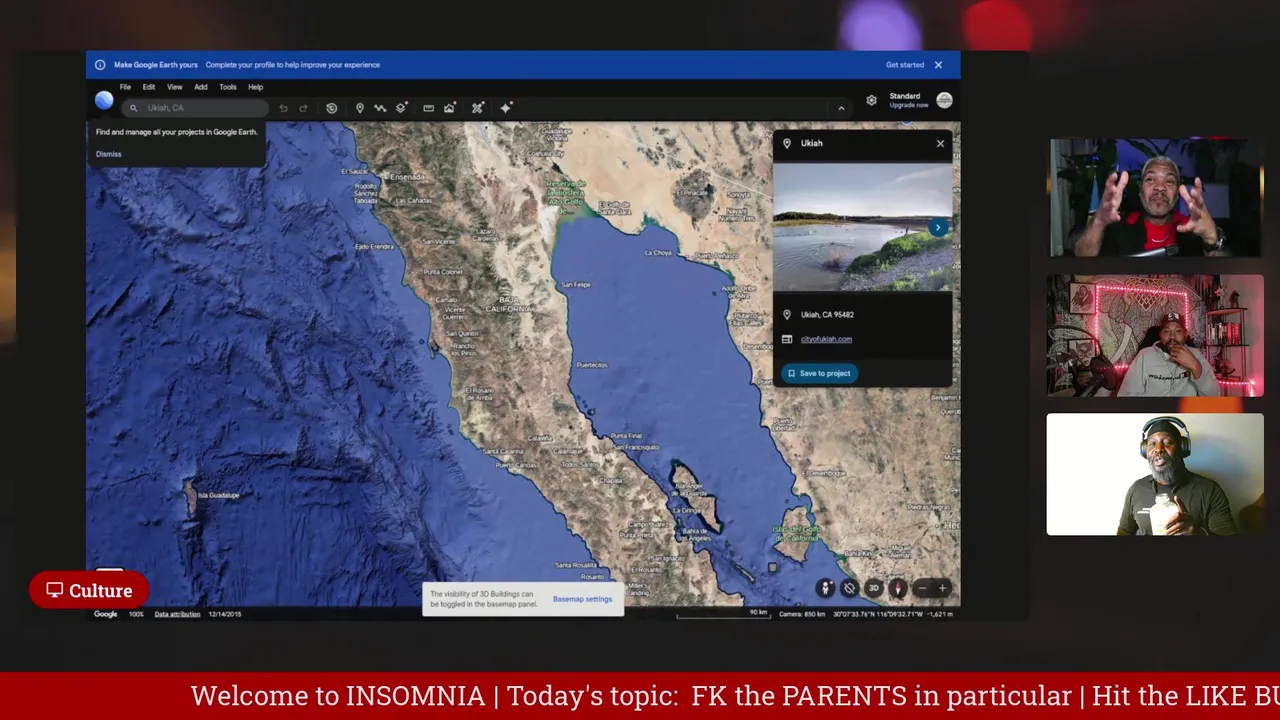The height and width of the screenshot is (720, 1280).
Task: Click the Ukiah lake photo thumbnail
Action: coord(863,228)
